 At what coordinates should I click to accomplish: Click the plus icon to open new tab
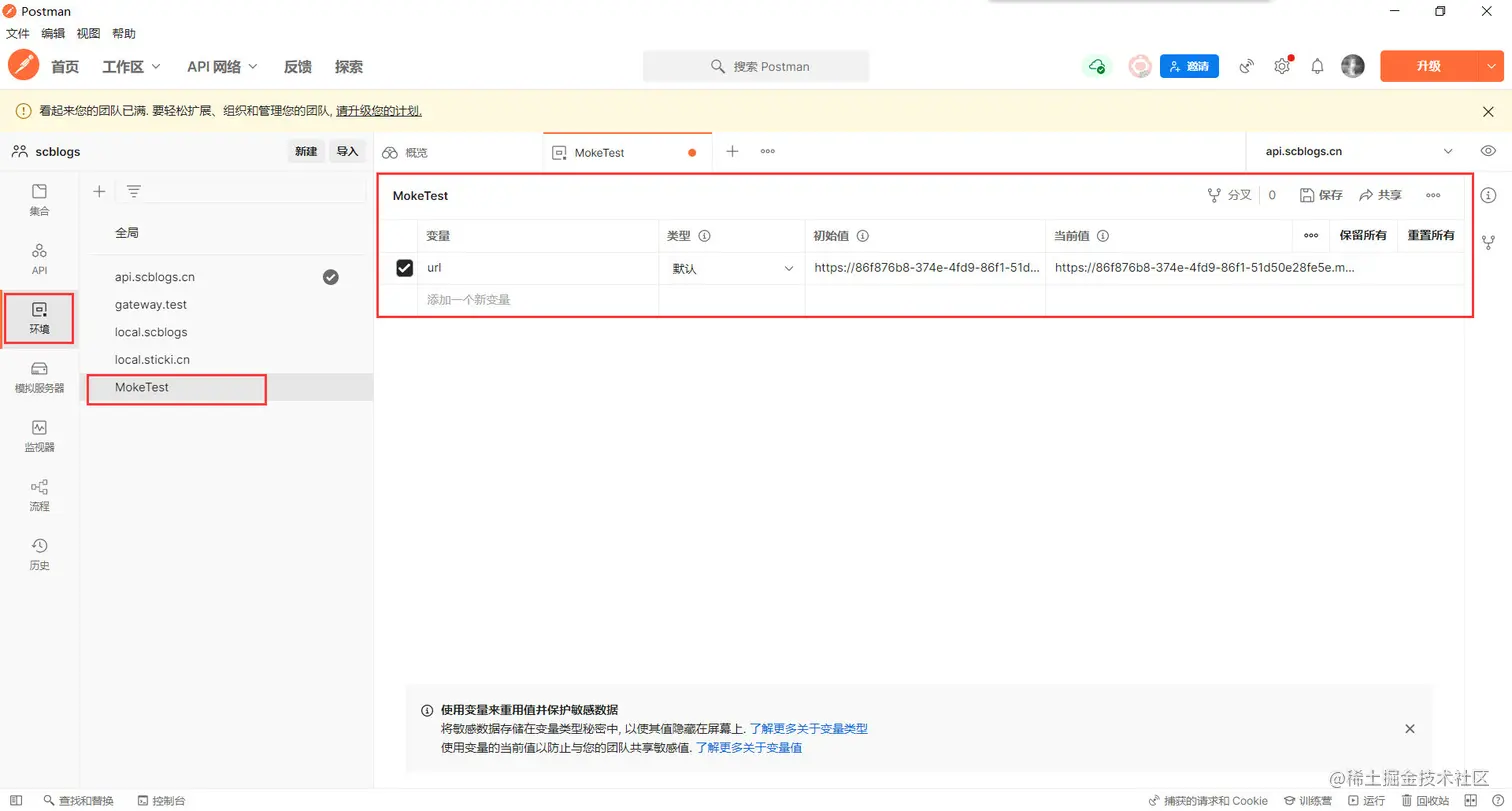(732, 151)
